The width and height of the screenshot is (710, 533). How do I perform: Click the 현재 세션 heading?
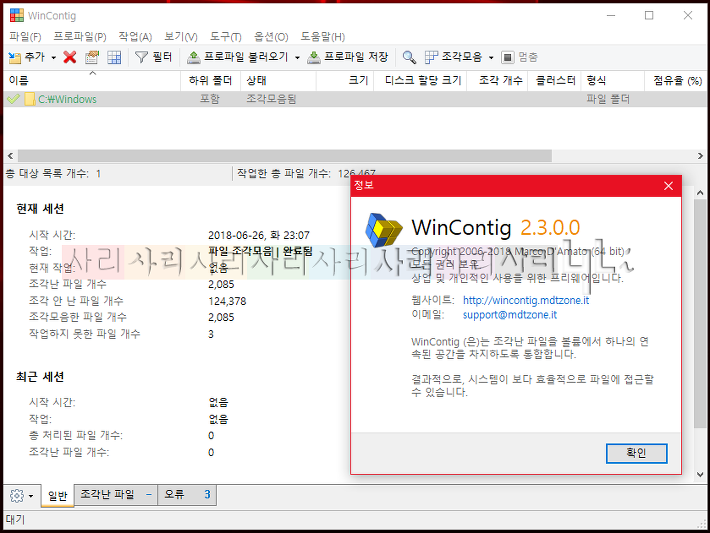40,209
